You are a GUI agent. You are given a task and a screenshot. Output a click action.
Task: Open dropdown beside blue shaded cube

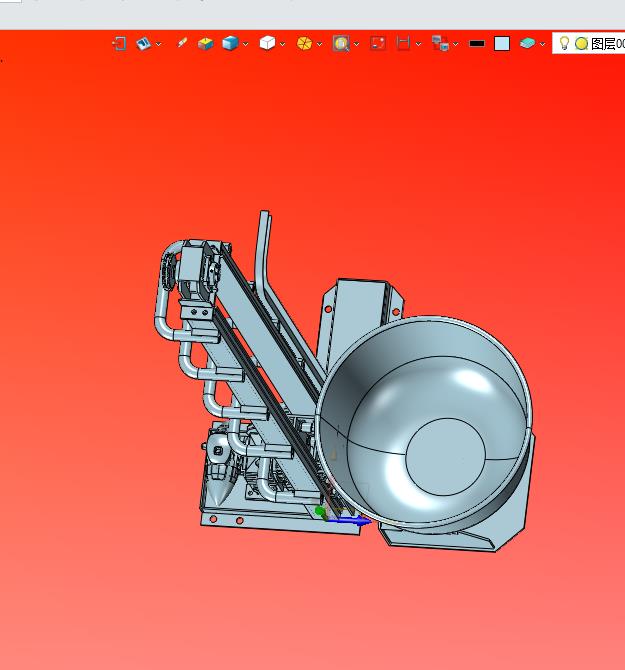click(245, 44)
